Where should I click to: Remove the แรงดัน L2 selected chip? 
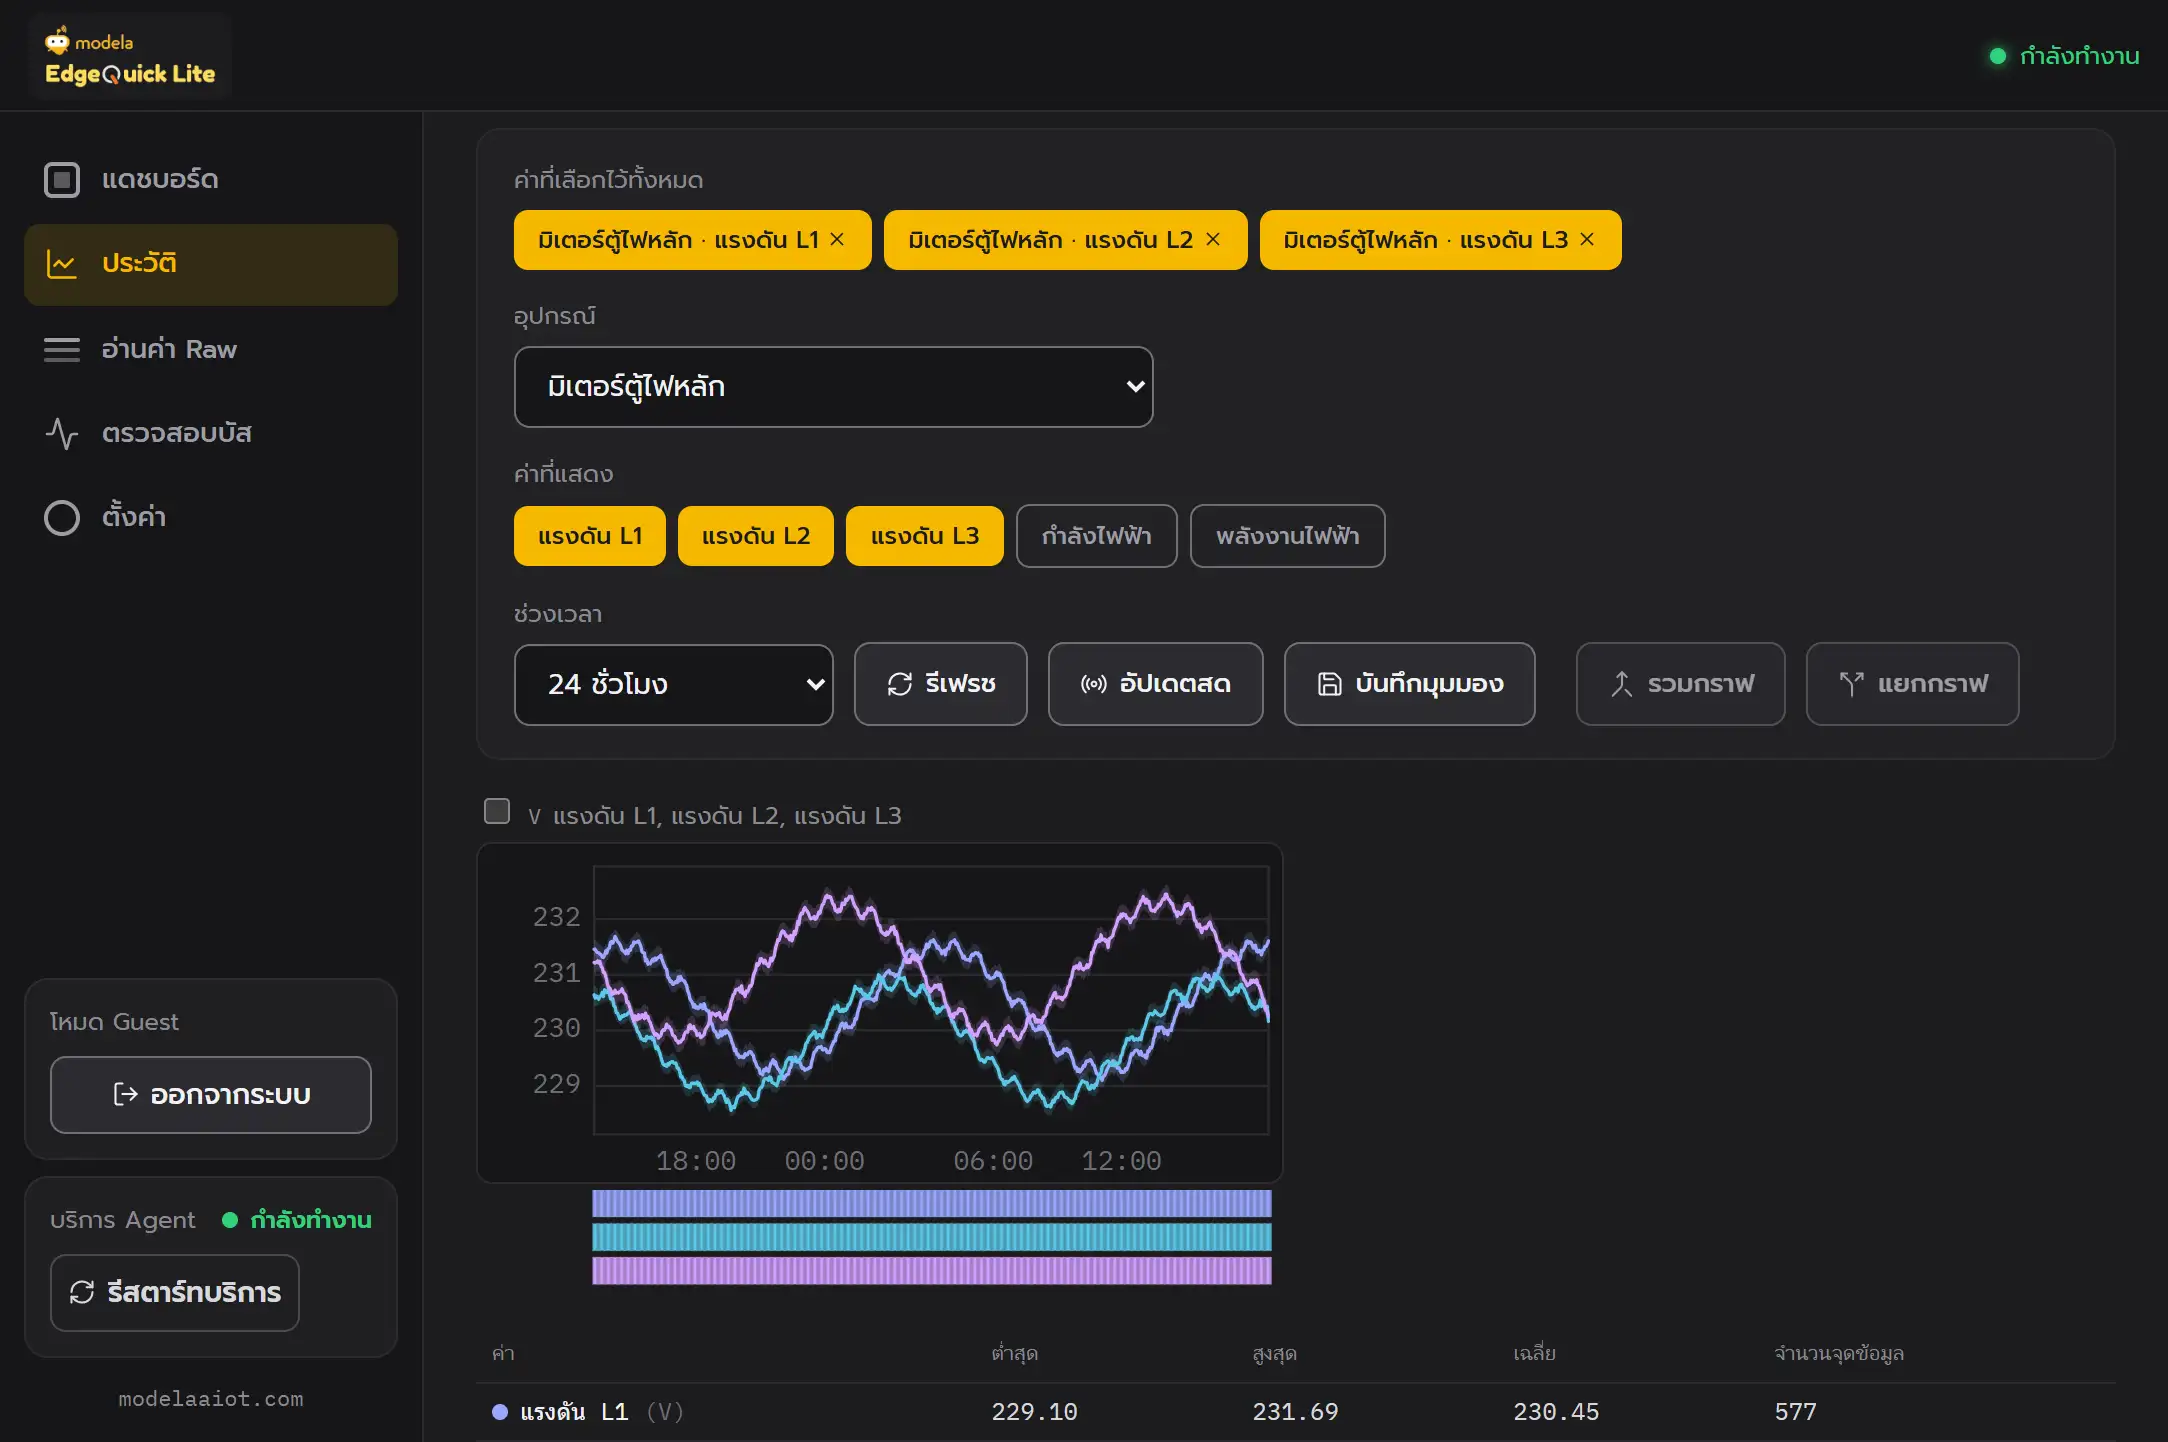(x=1213, y=240)
